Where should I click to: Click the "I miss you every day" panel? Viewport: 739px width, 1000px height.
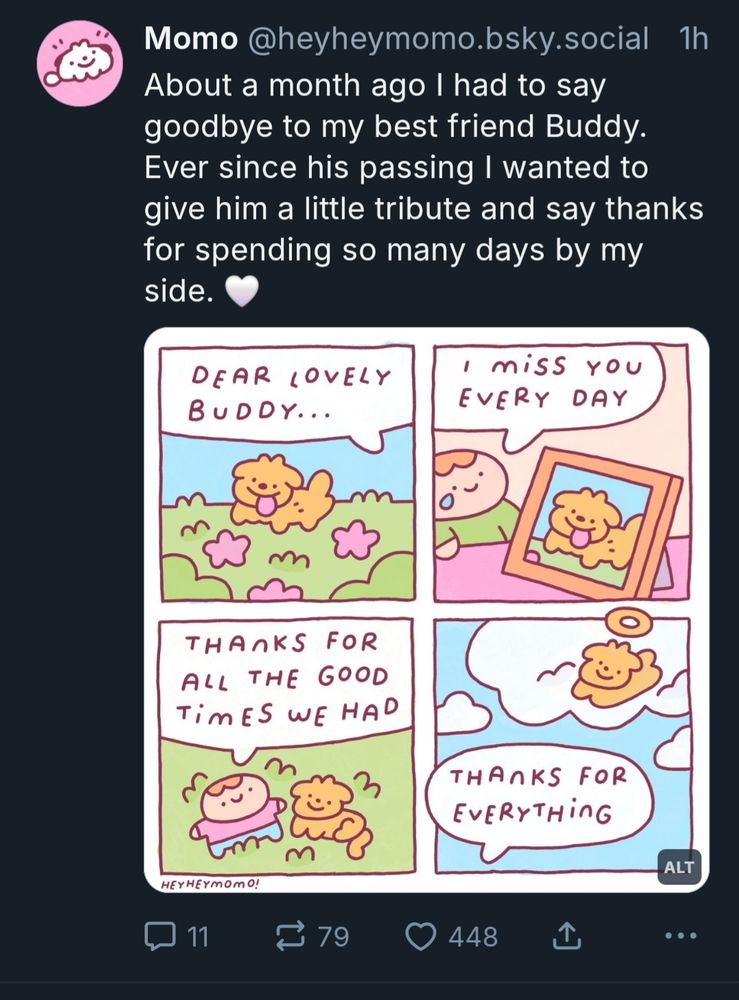(x=561, y=472)
